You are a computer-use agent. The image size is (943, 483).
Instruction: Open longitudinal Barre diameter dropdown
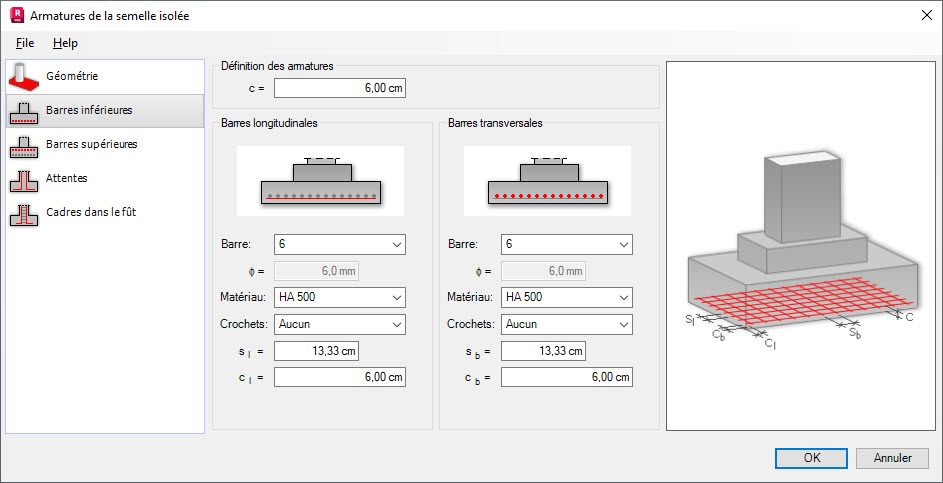340,244
